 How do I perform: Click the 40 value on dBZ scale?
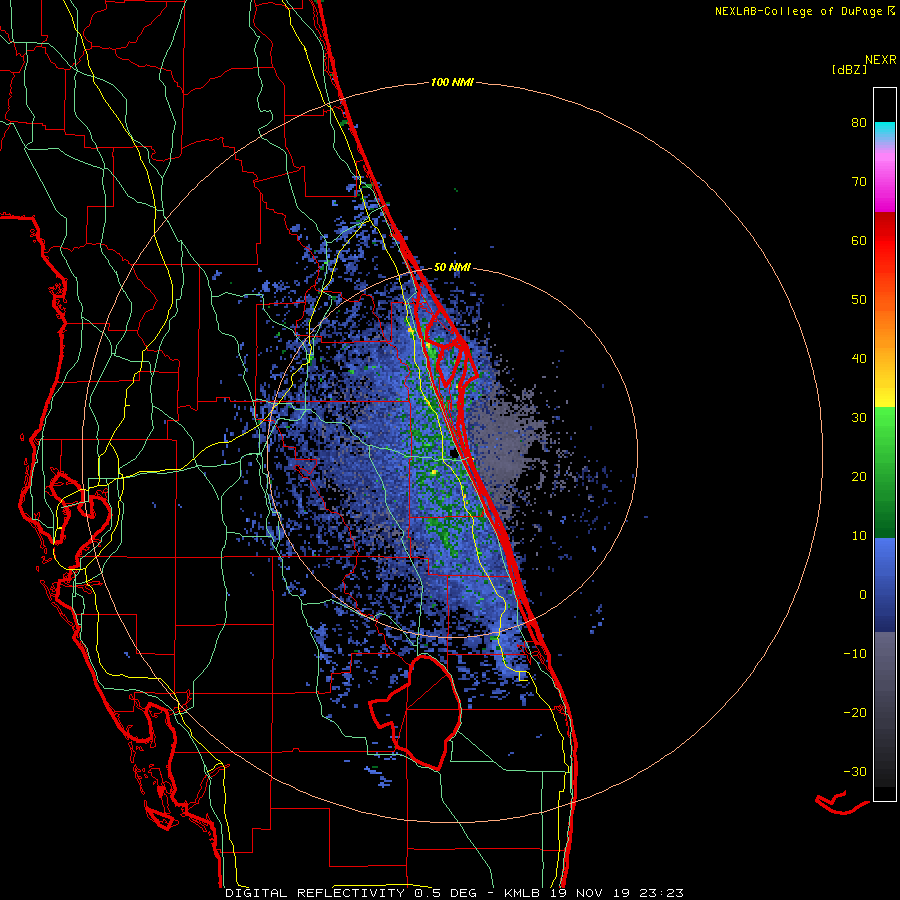[x=859, y=359]
